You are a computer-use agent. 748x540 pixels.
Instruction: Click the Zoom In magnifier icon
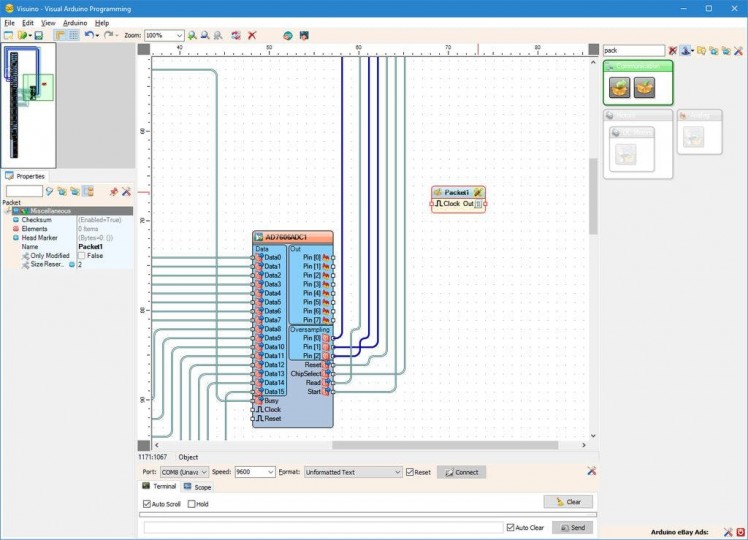click(192, 35)
